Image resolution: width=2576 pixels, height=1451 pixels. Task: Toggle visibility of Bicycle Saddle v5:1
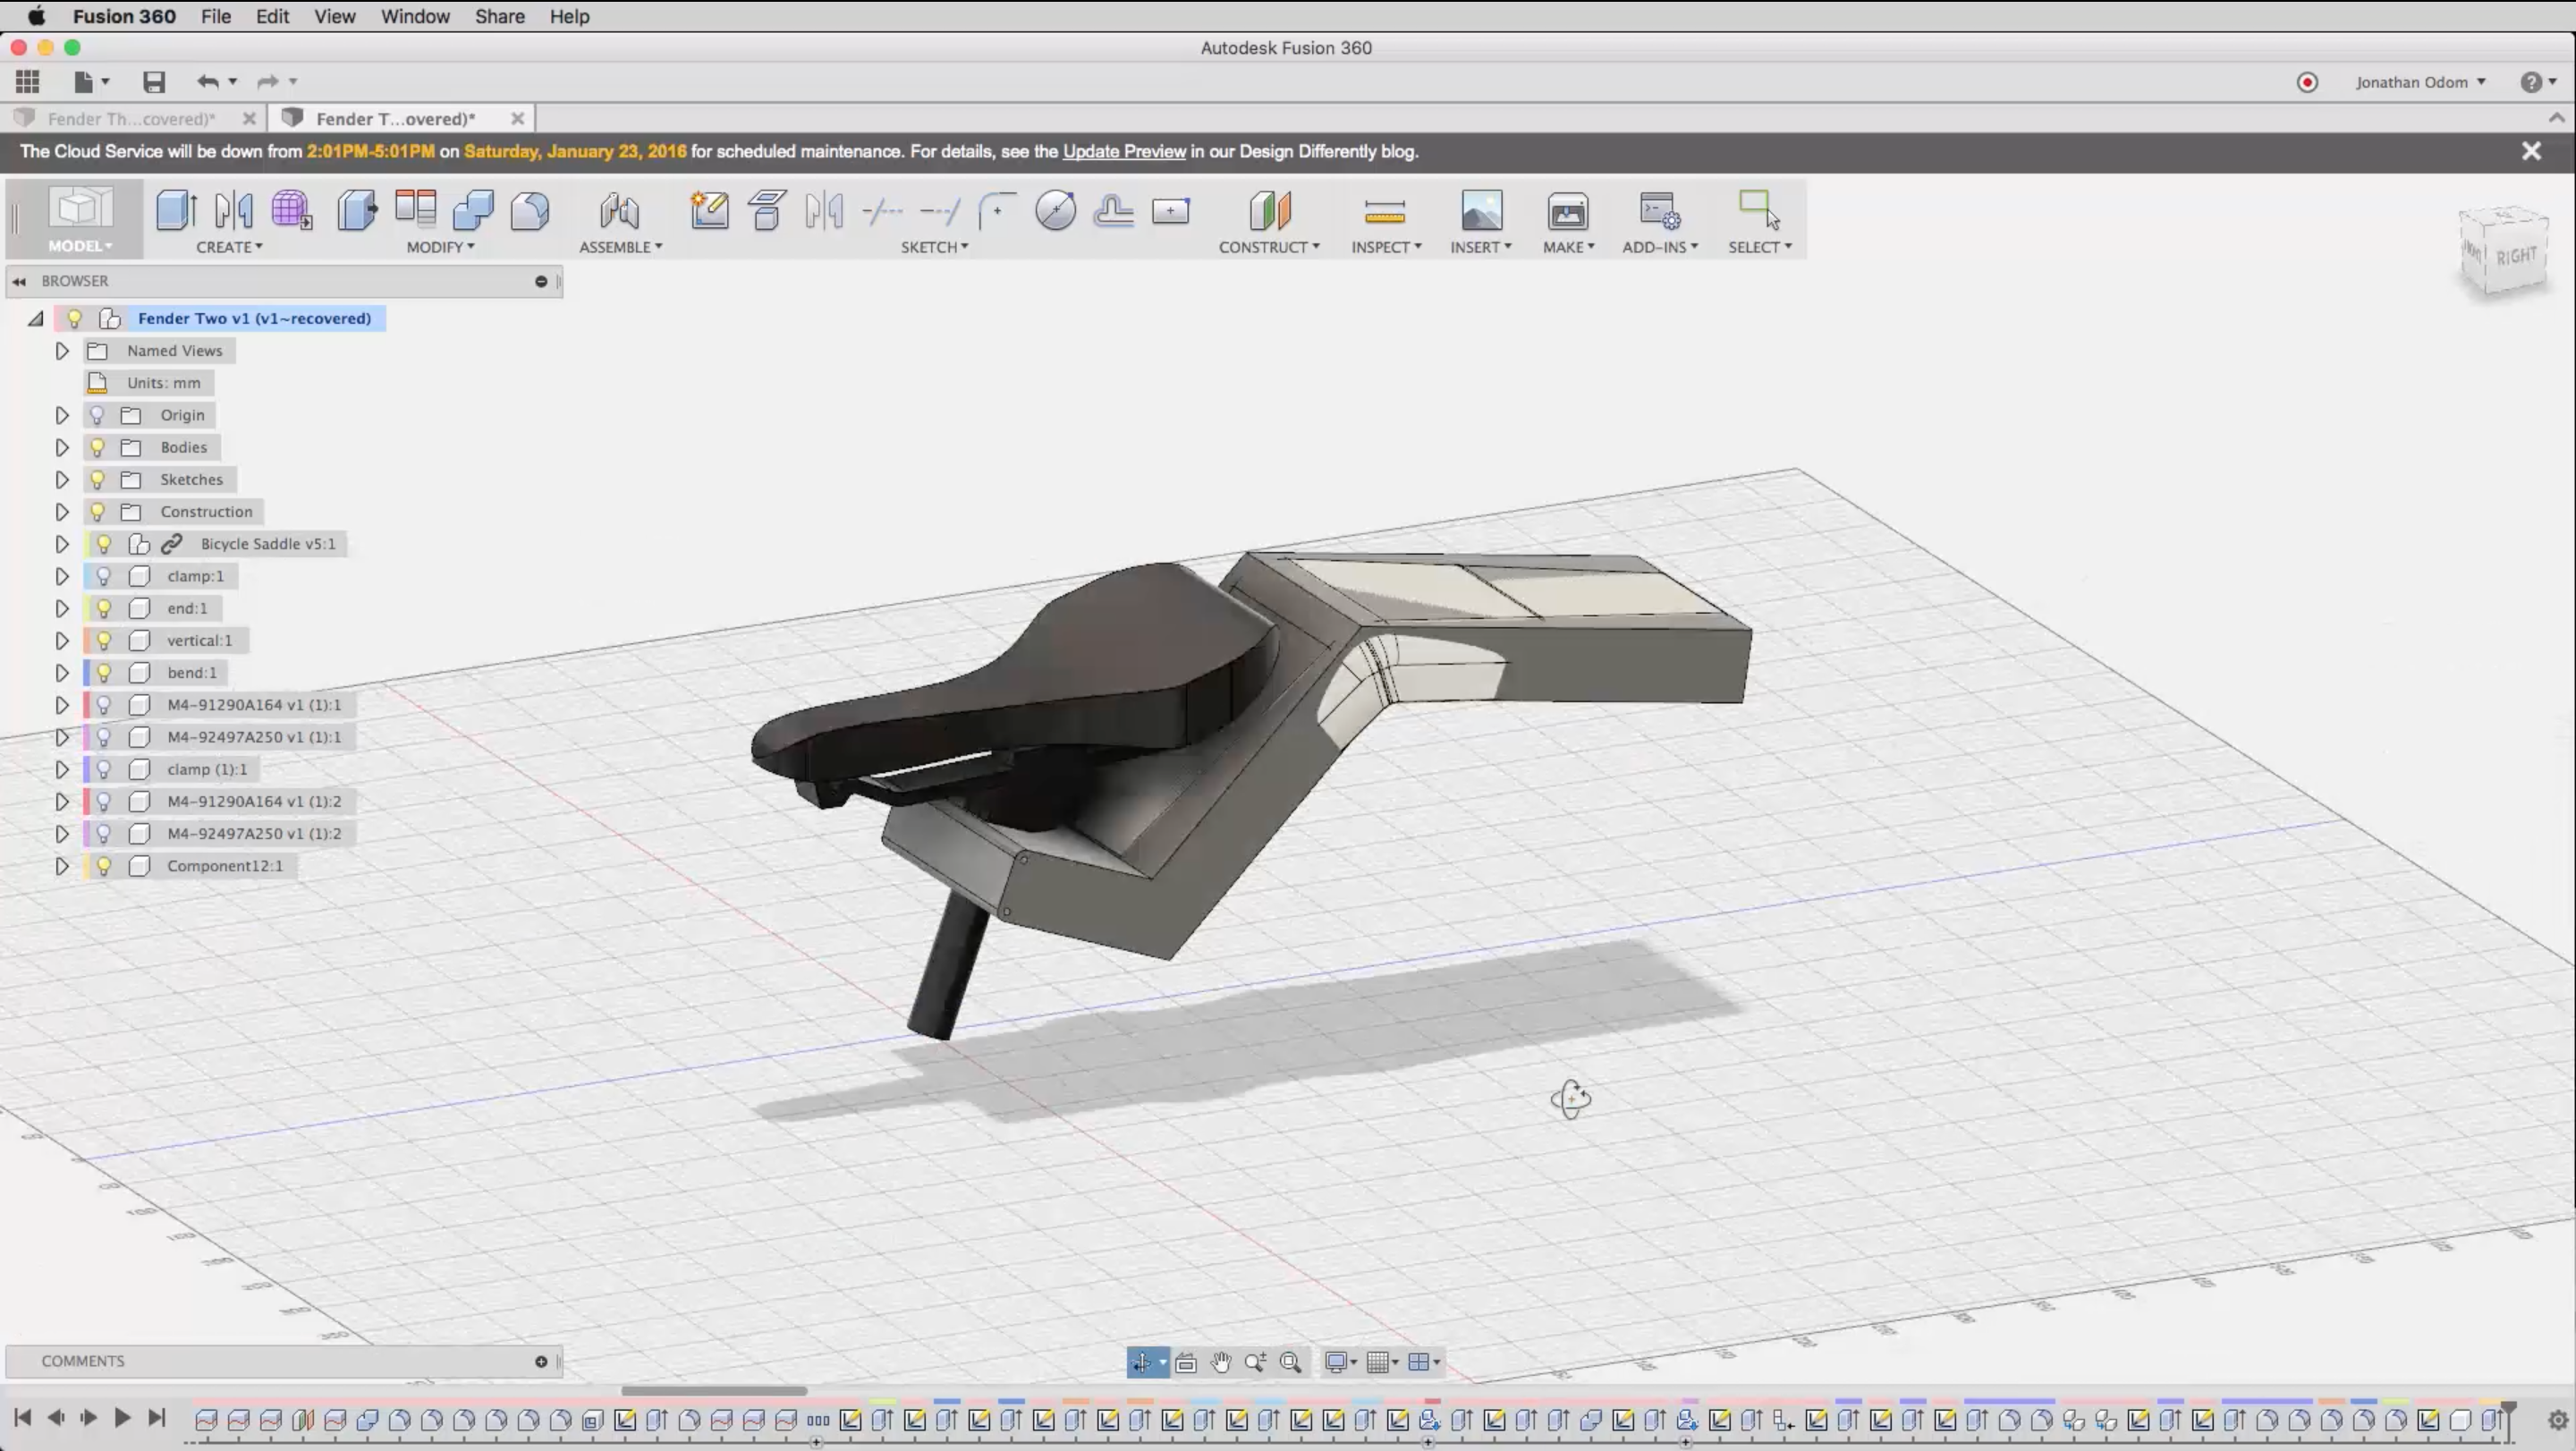point(103,544)
